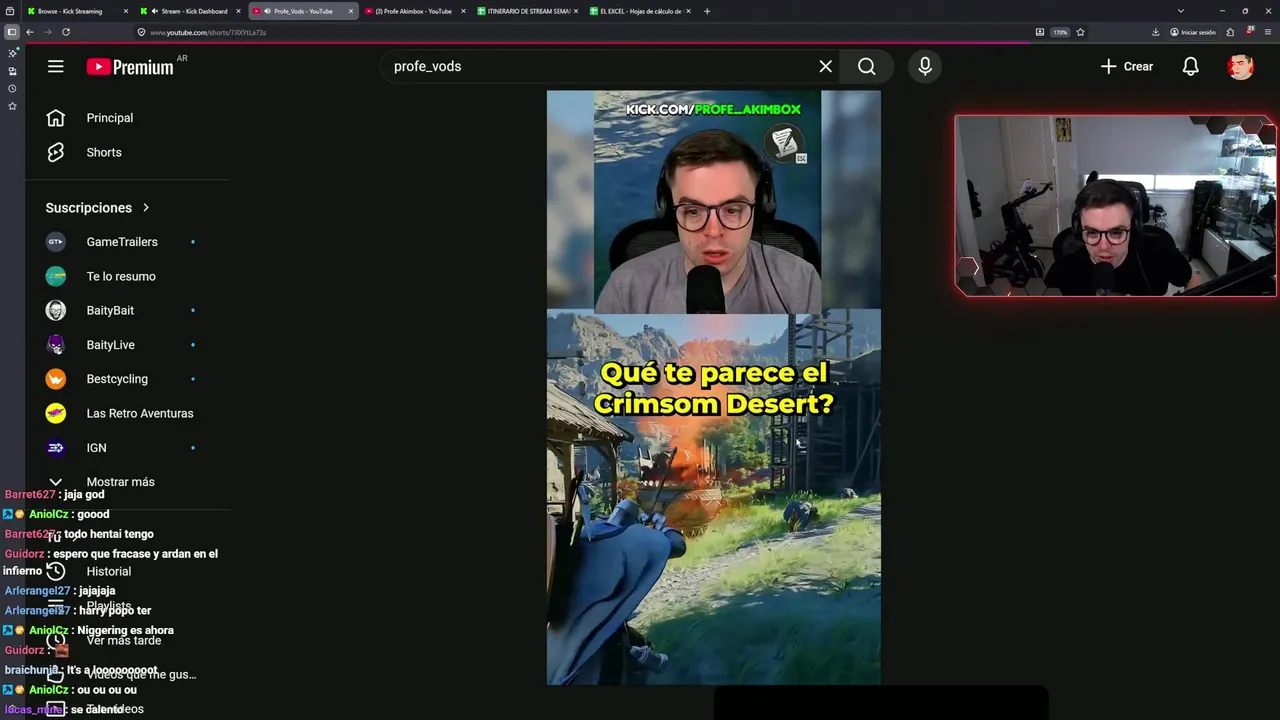Open history clock in browser sidebar
Viewport: 1280px width, 720px height.
tap(12, 88)
